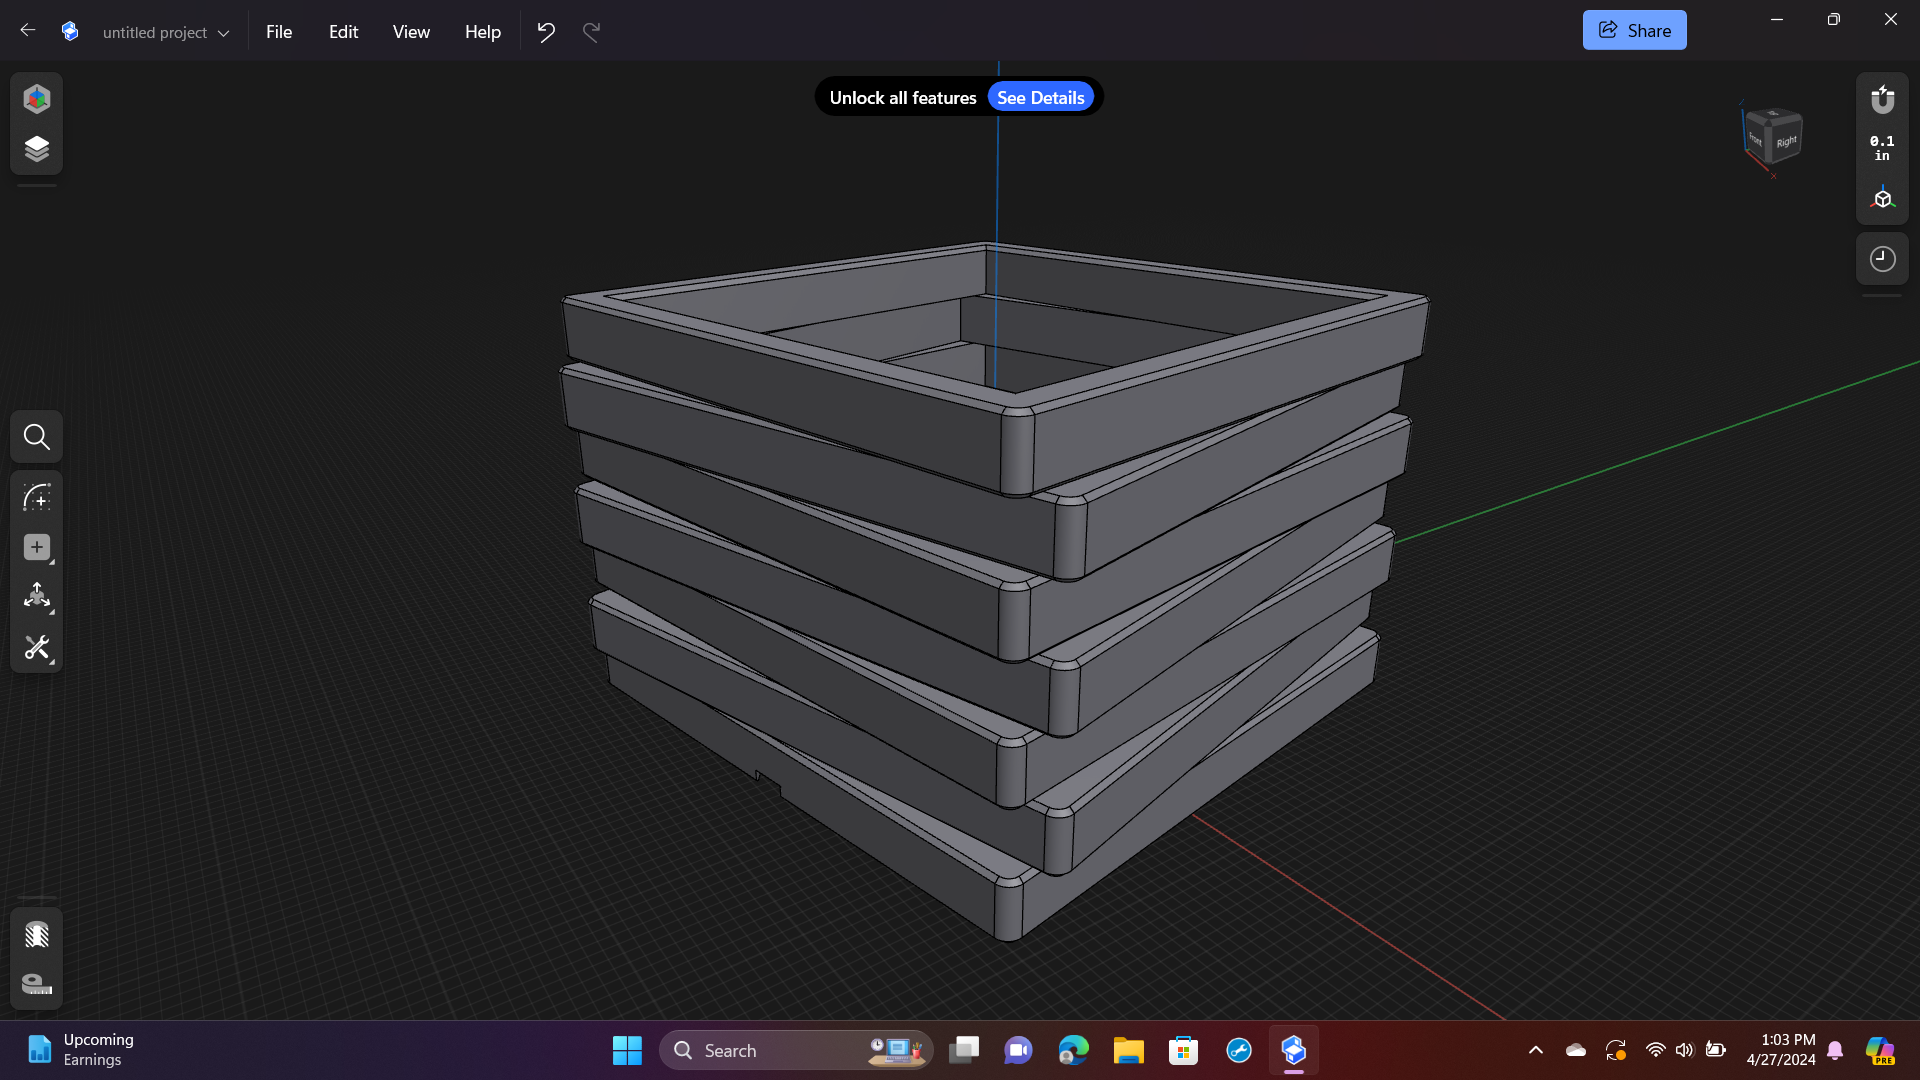Open the untitled project name dropdown
The image size is (1920, 1080).
pyautogui.click(x=166, y=31)
